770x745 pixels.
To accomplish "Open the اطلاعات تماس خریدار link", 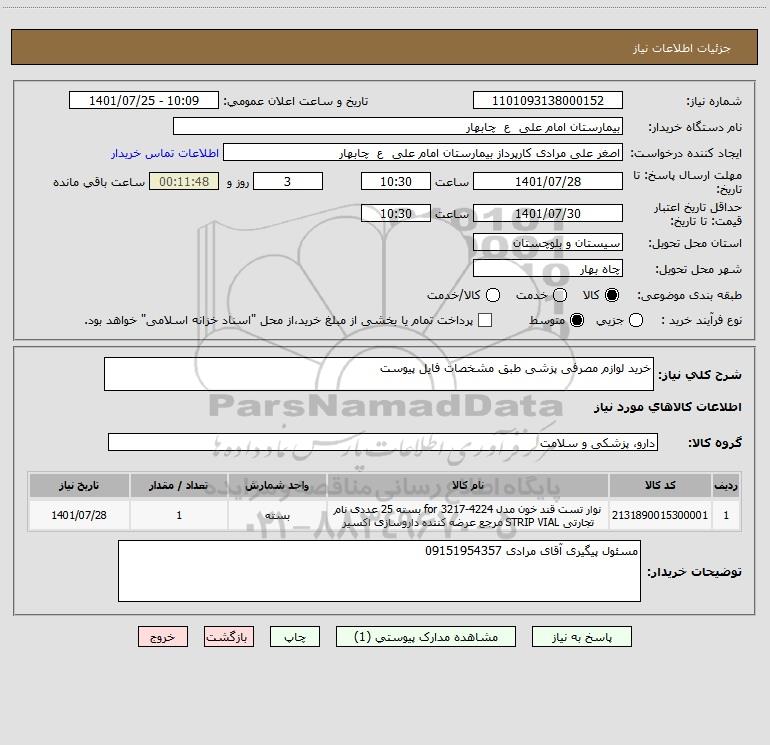I will tap(165, 153).
